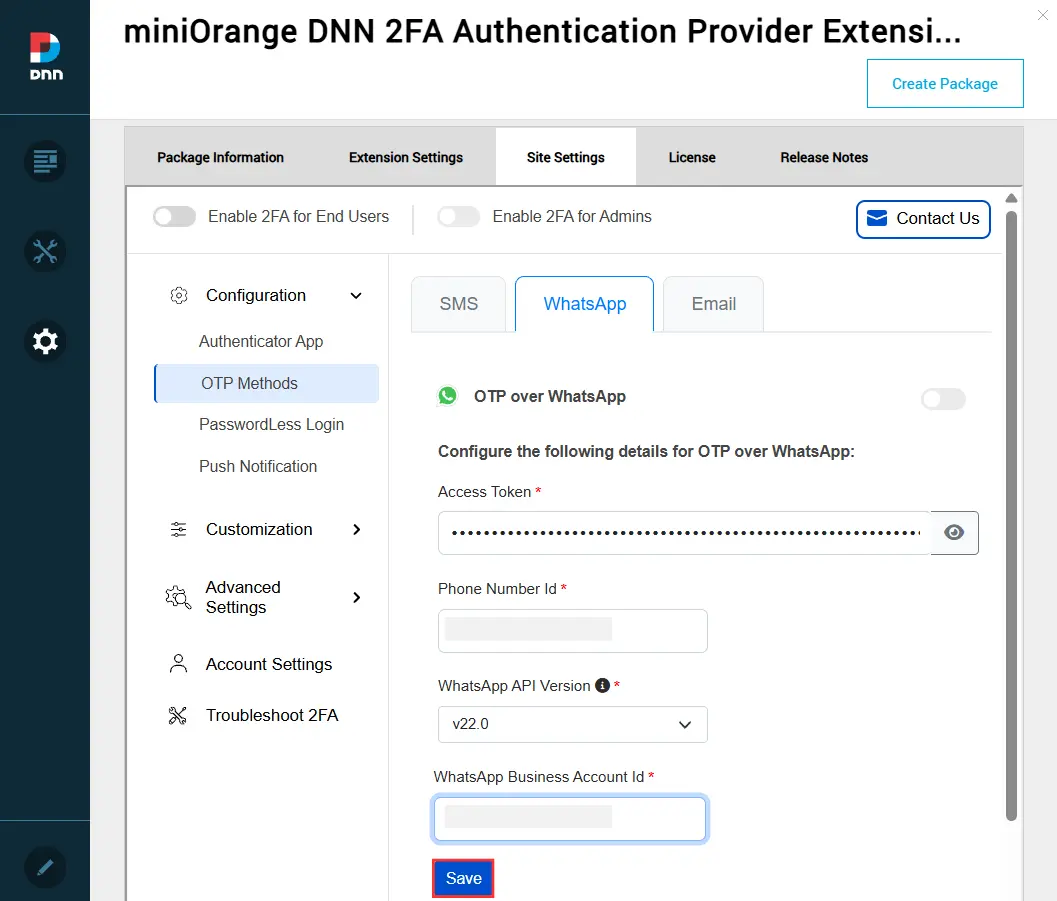
Task: Open the Manage tools icon in the sidebar
Action: pos(45,251)
